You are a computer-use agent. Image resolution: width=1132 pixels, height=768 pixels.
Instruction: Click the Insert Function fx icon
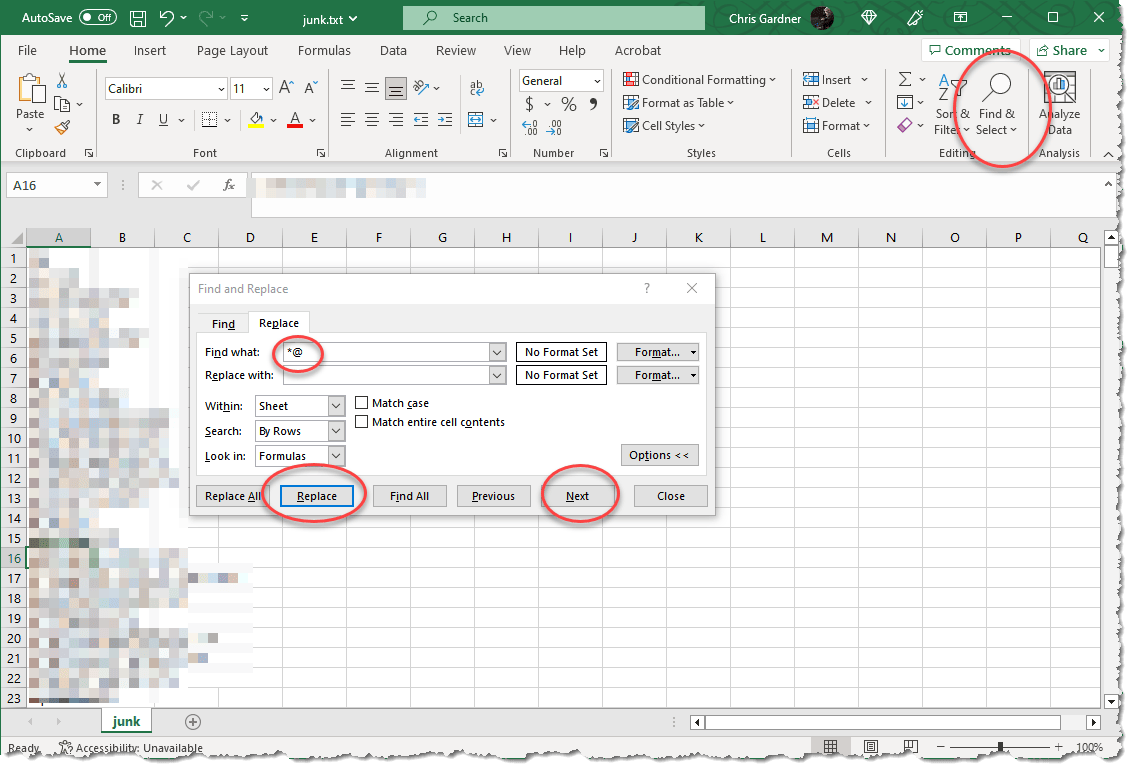point(229,185)
